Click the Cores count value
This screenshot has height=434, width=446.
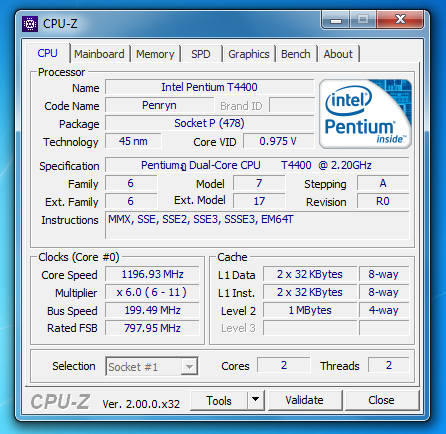point(284,365)
